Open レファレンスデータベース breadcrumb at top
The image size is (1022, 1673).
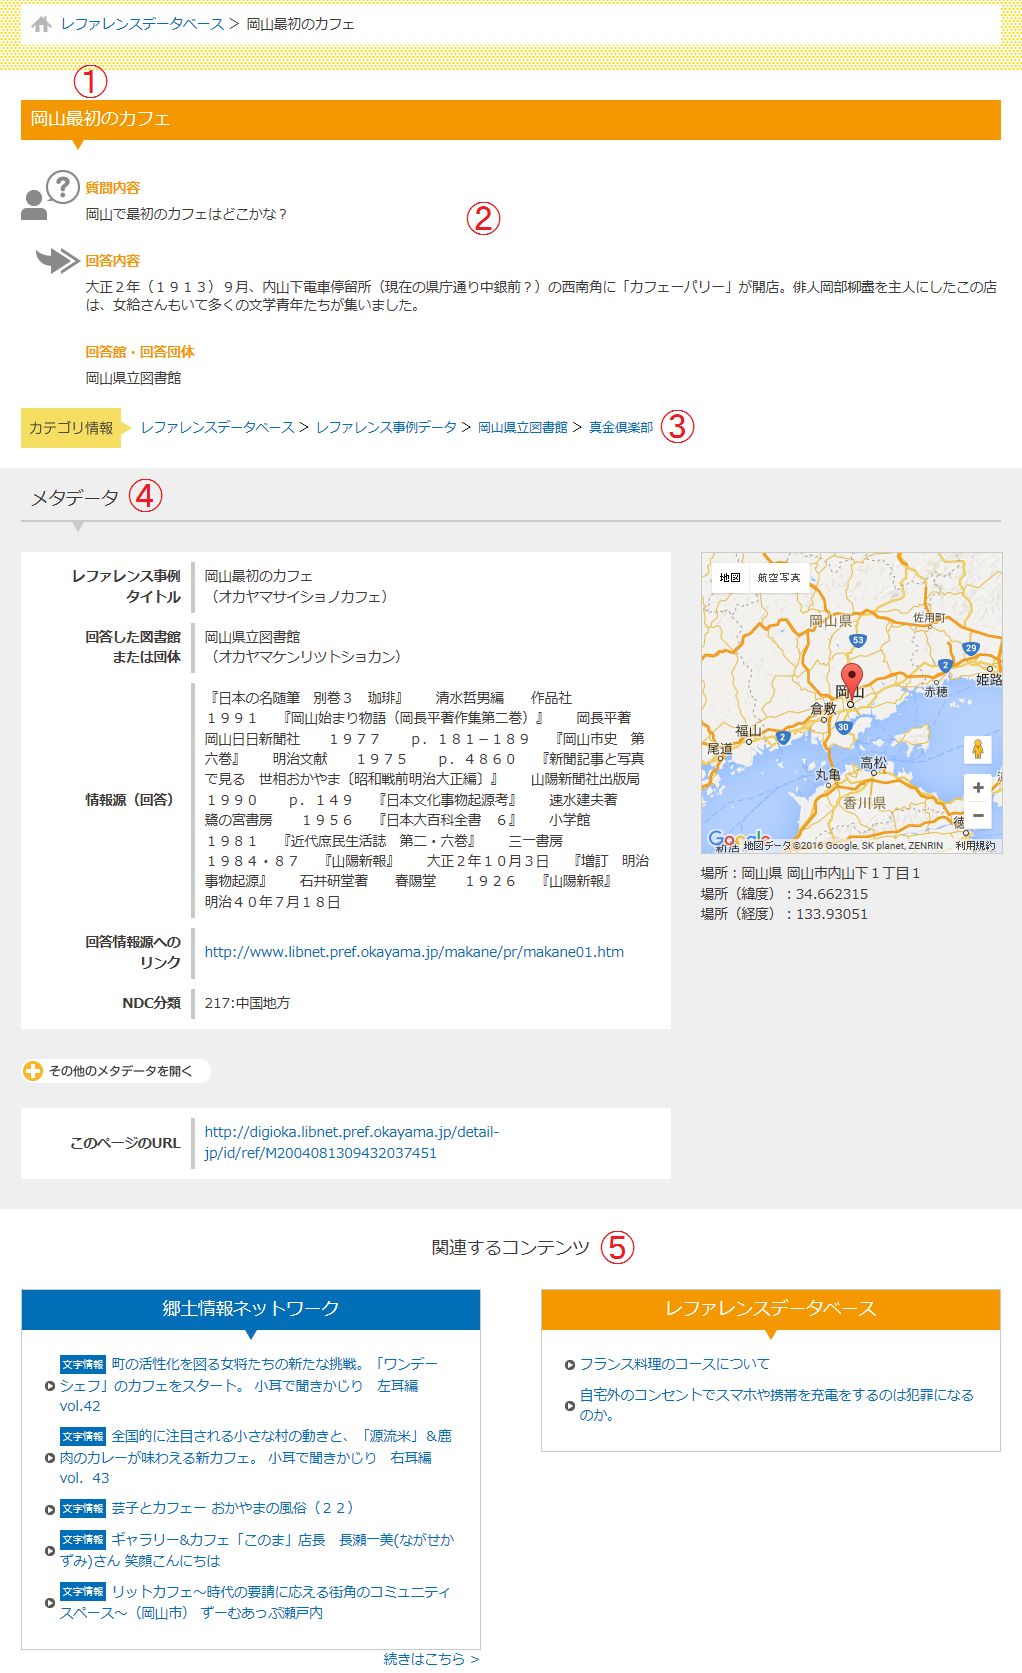click(x=142, y=24)
